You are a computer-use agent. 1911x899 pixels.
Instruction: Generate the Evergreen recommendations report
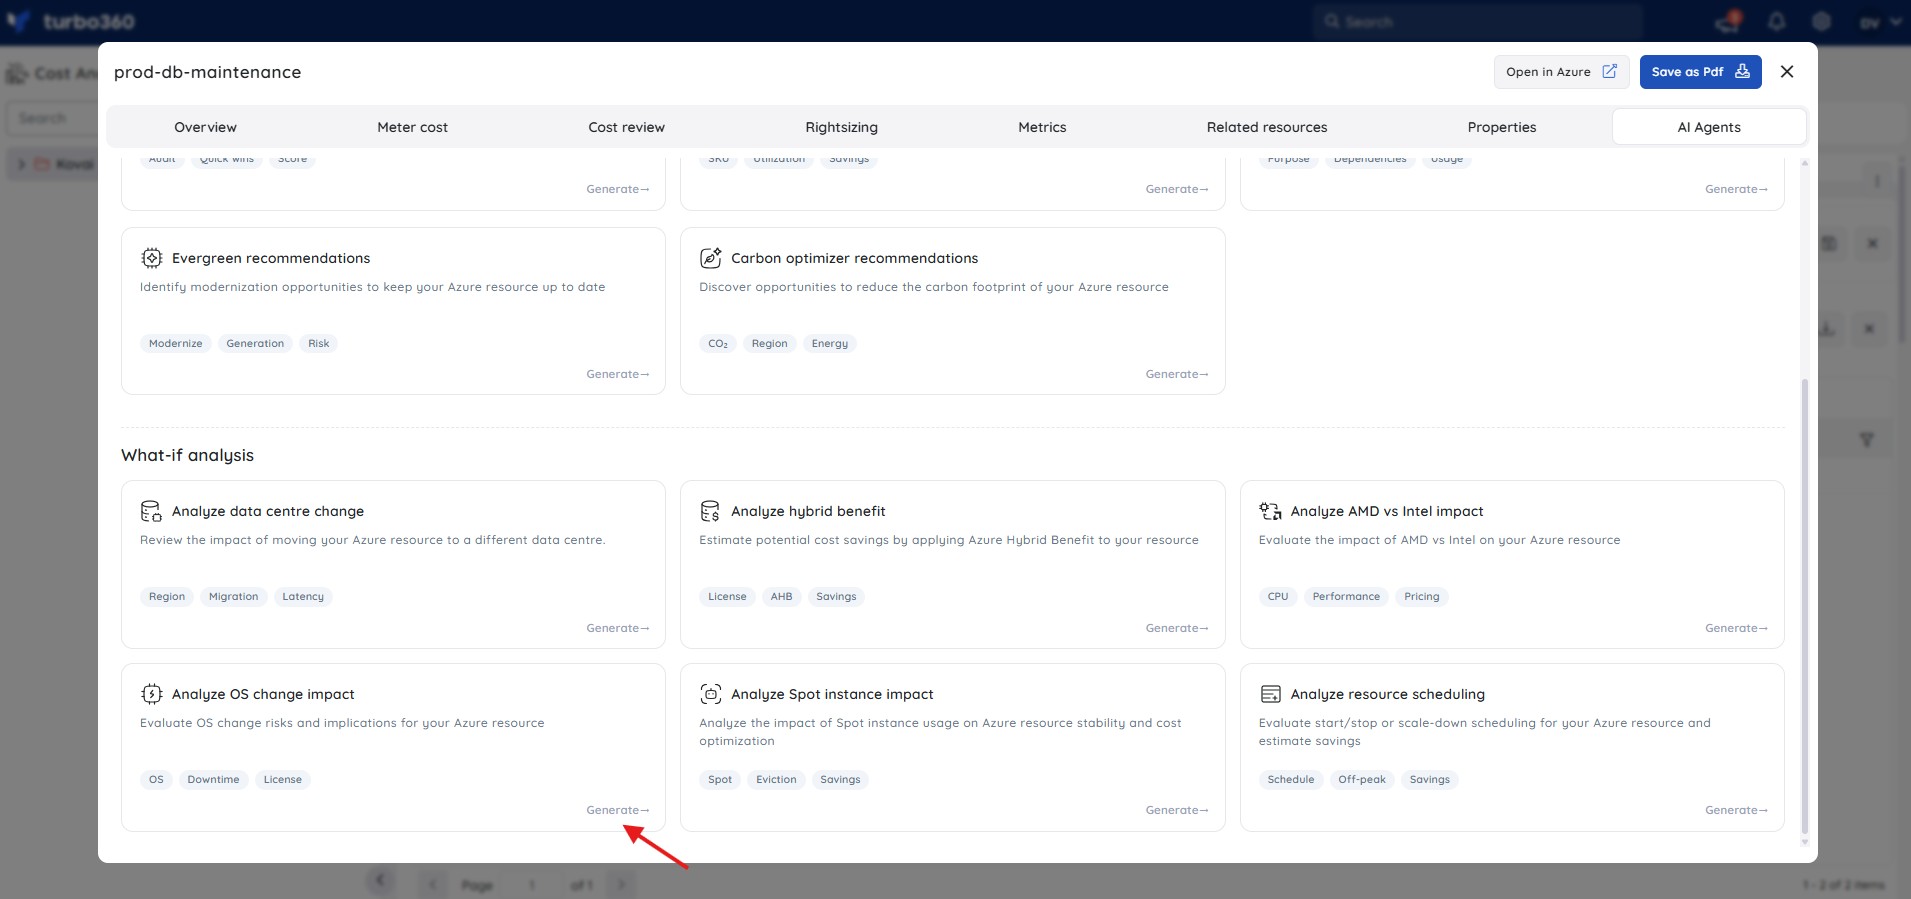(617, 374)
